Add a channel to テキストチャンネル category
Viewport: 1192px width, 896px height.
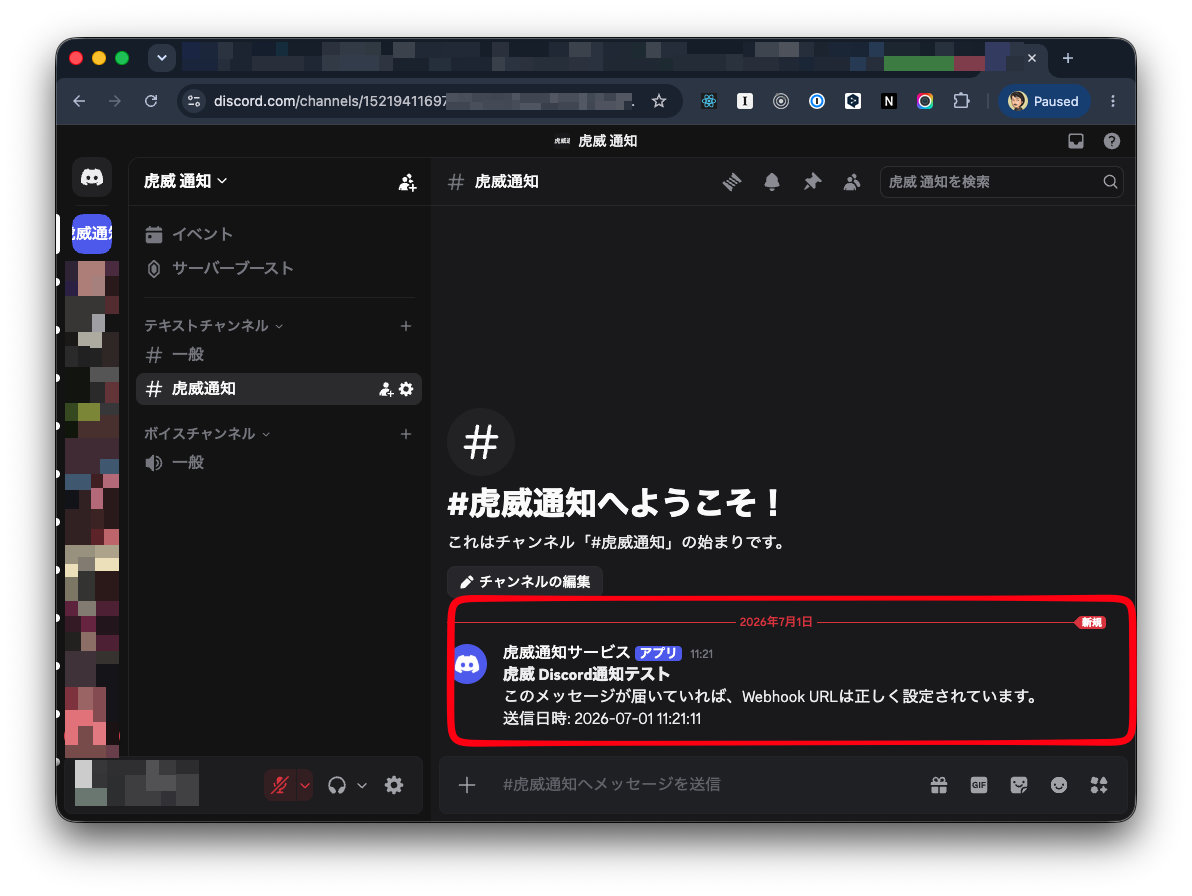(x=406, y=326)
